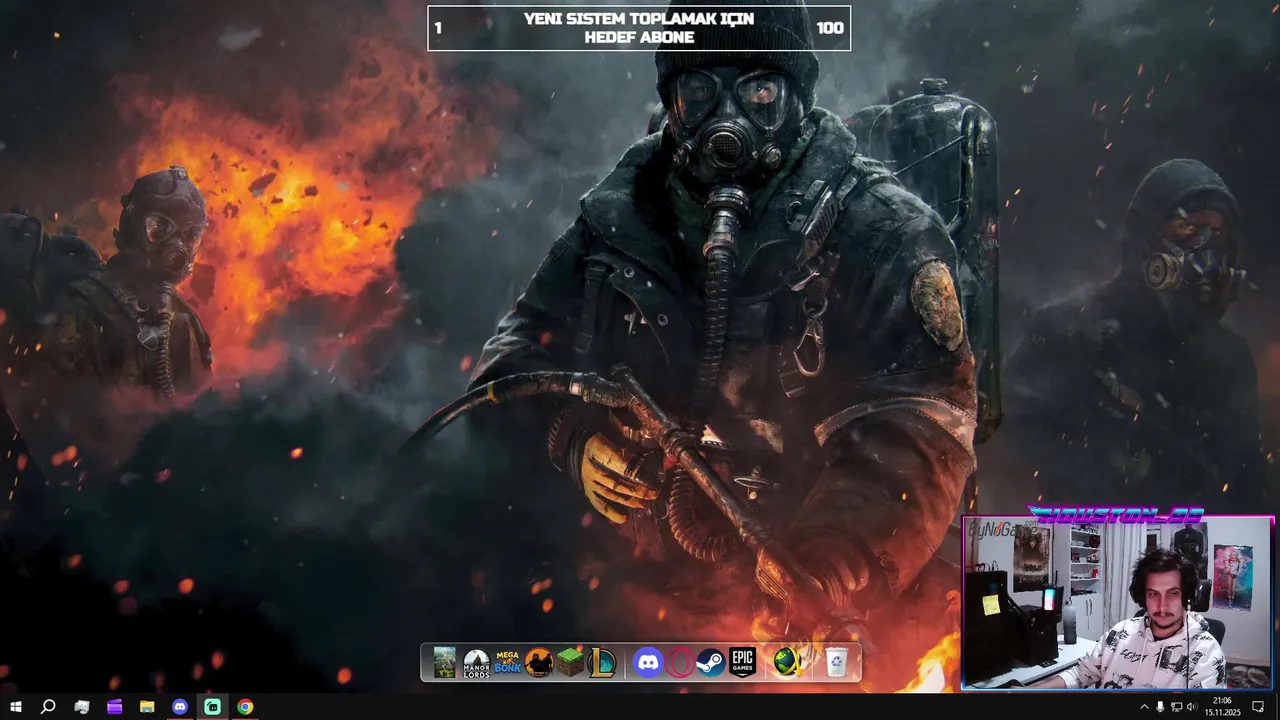The image size is (1280, 720).
Task: Launch Epic Games launcher
Action: point(742,662)
